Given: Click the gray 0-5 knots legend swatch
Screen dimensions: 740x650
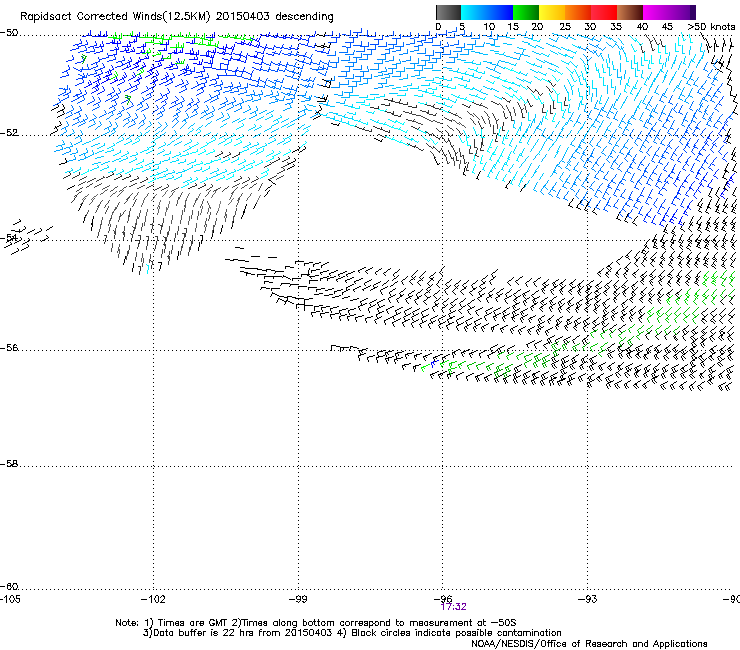Looking at the screenshot, I should [x=448, y=12].
